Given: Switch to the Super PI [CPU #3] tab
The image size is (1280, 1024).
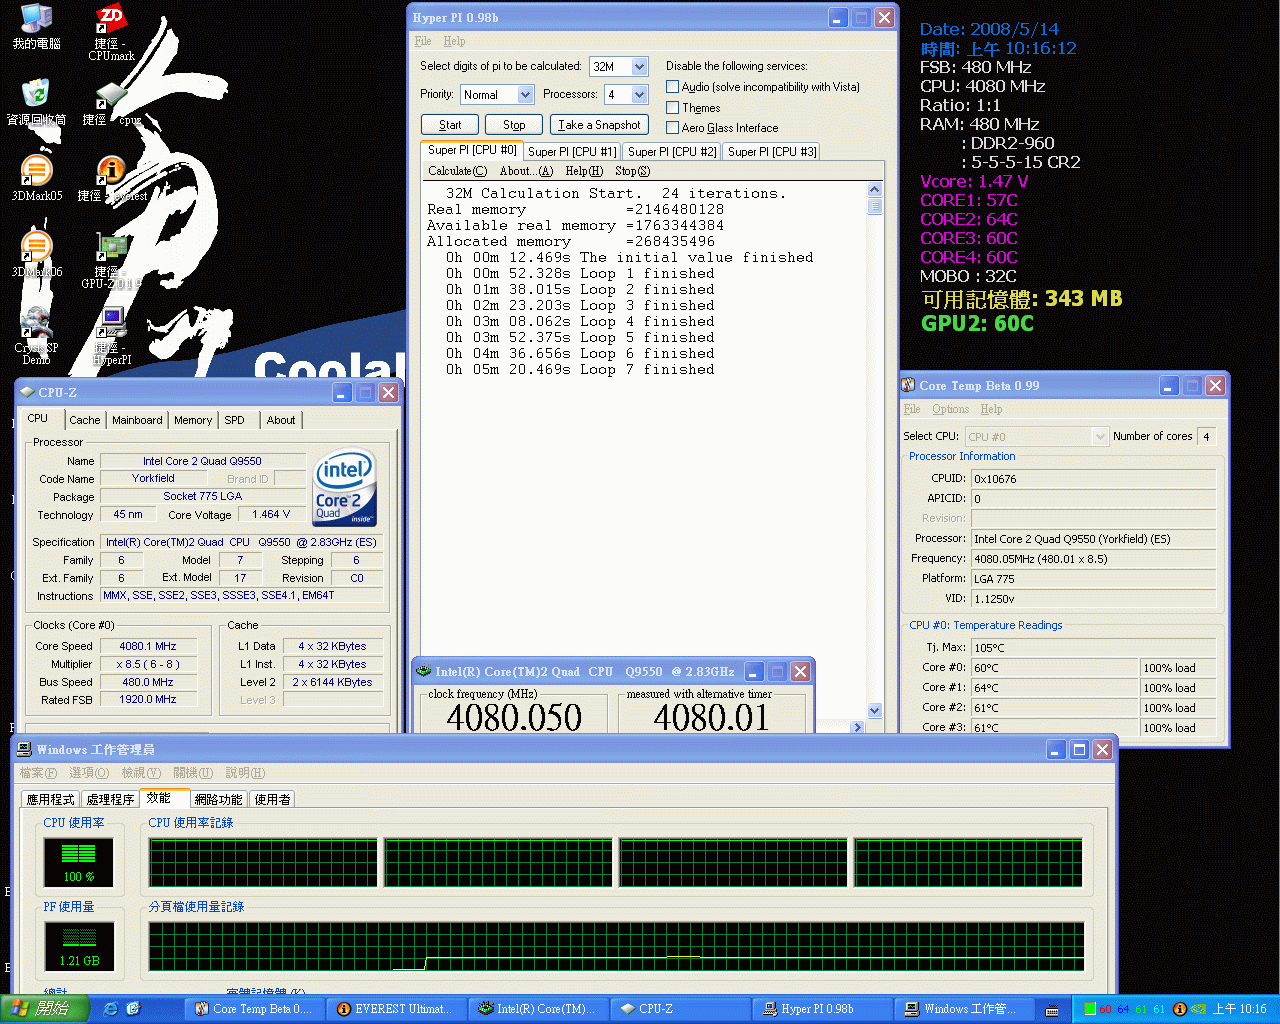Looking at the screenshot, I should [772, 152].
